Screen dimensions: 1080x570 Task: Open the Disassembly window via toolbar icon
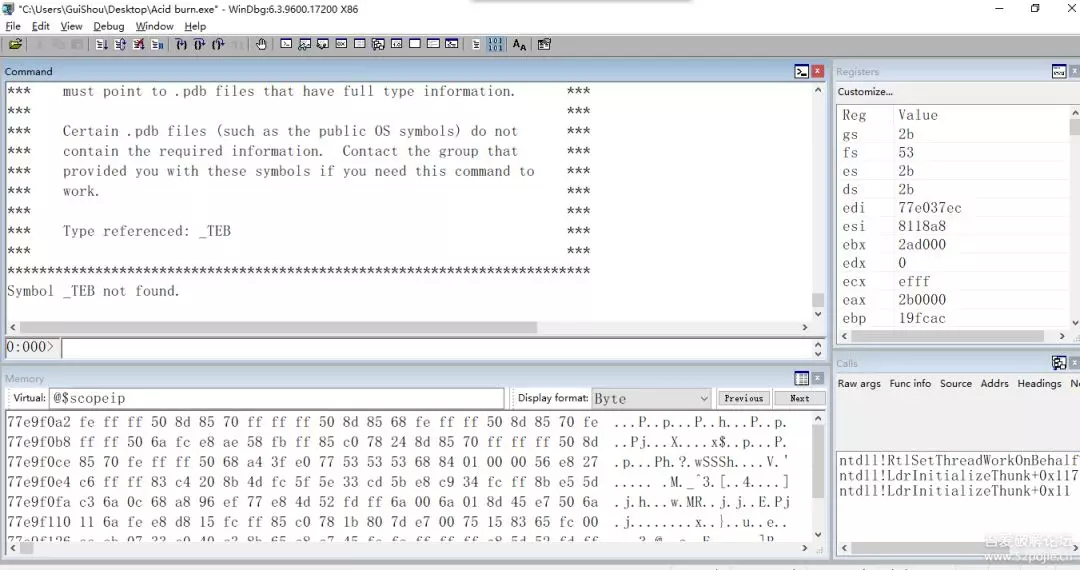(397, 44)
